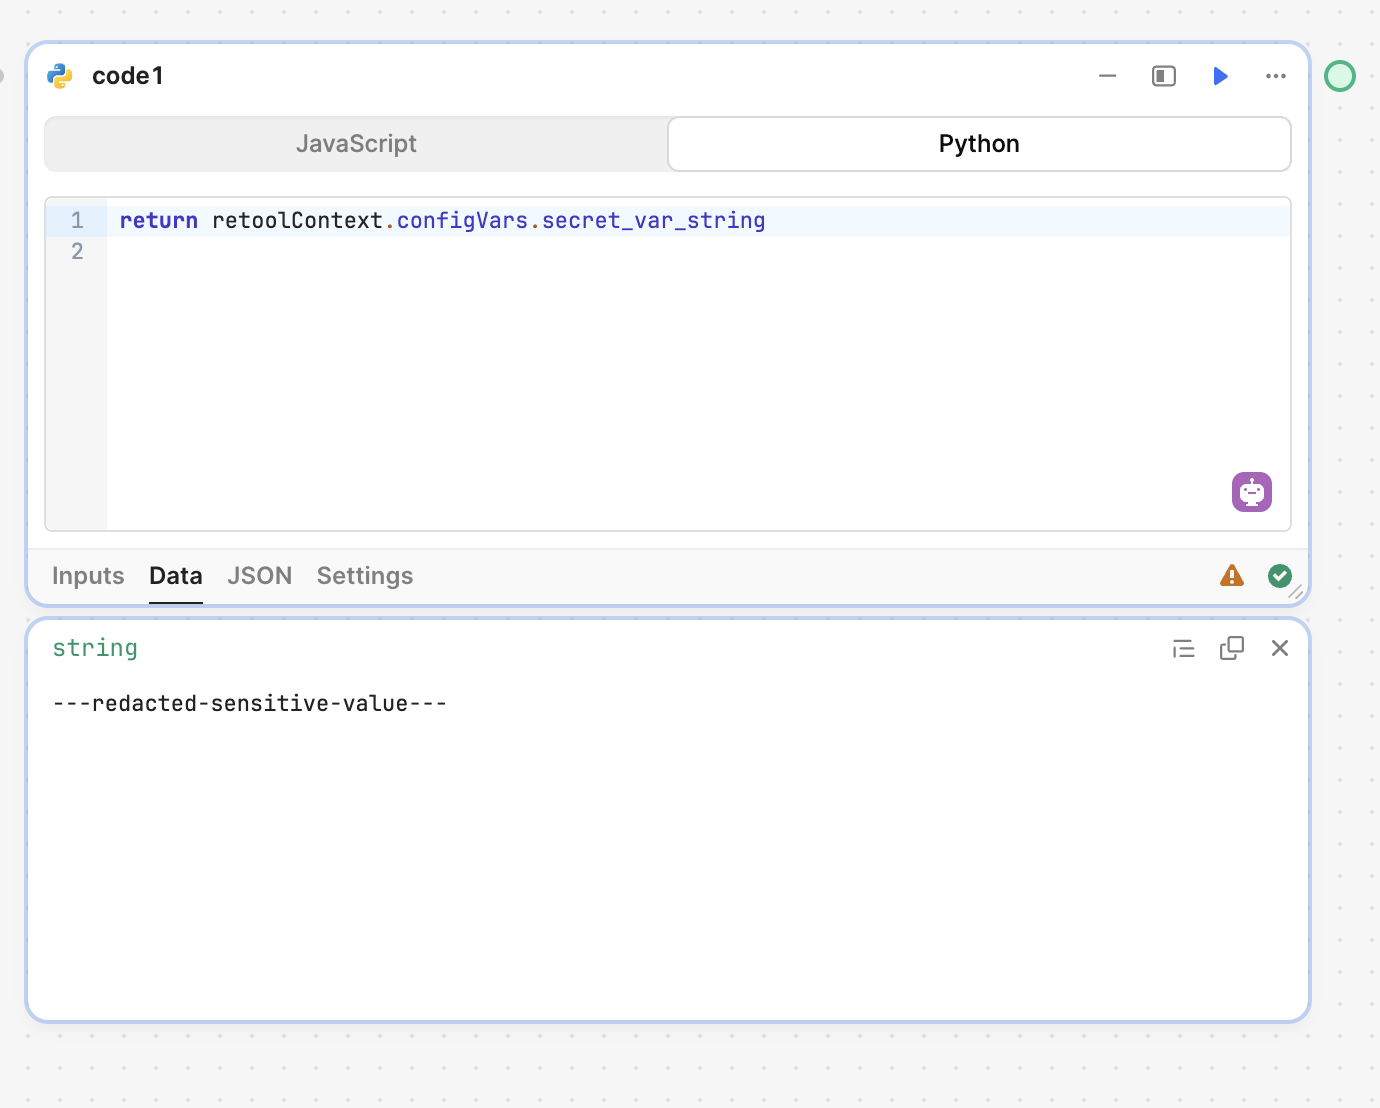The image size is (1380, 1108).
Task: Expand output tree levels with the list icon
Action: coord(1183,648)
